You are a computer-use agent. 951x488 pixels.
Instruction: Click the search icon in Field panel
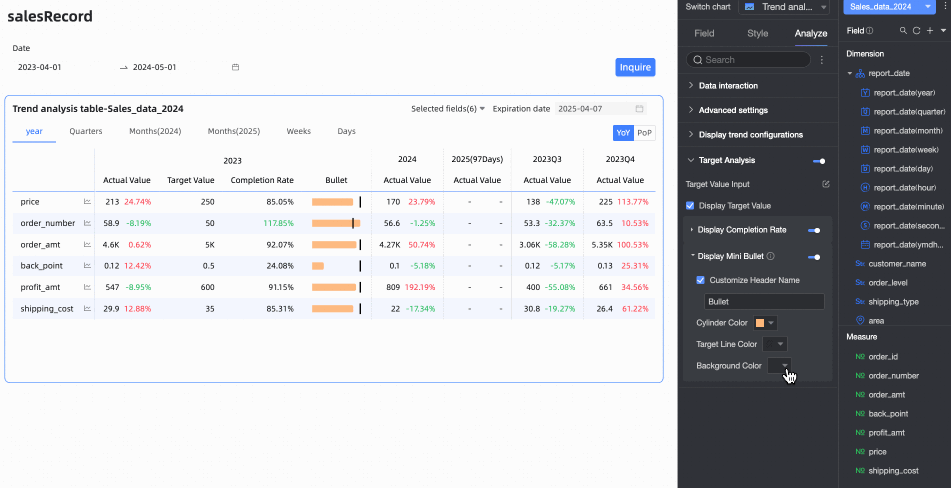coord(903,31)
